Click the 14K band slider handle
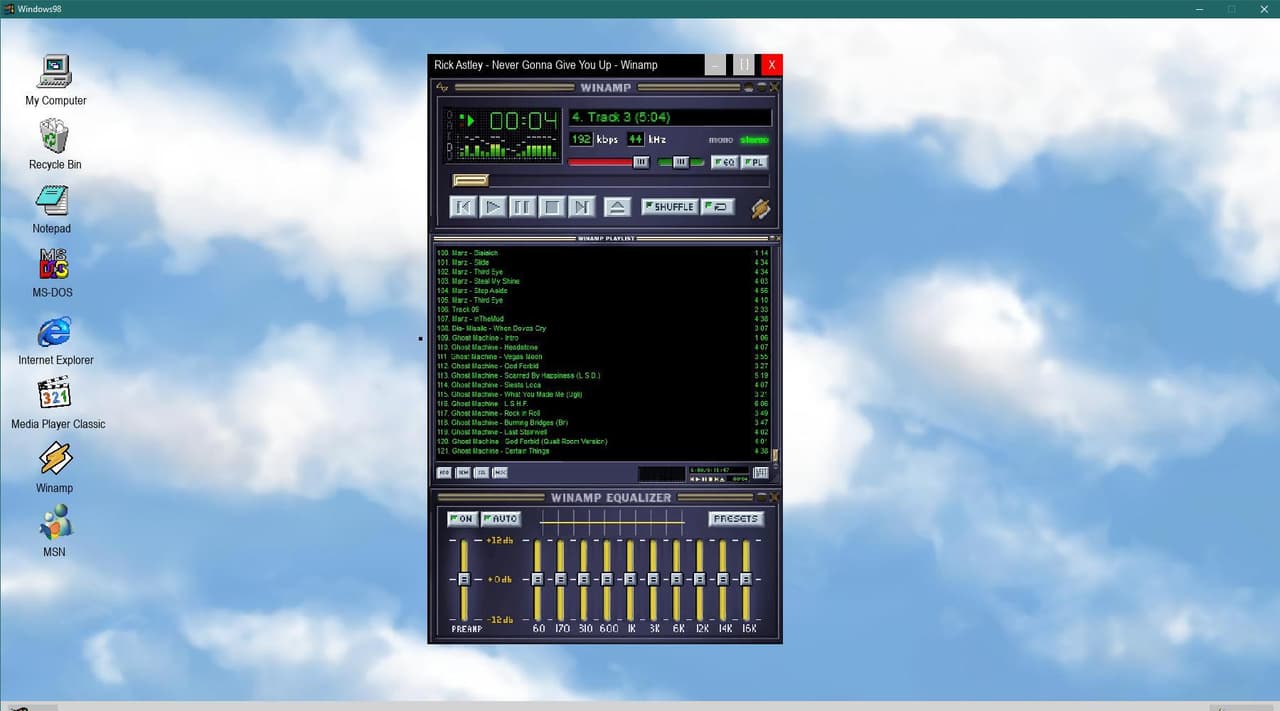Screen dimensions: 1280x711 click(723, 579)
